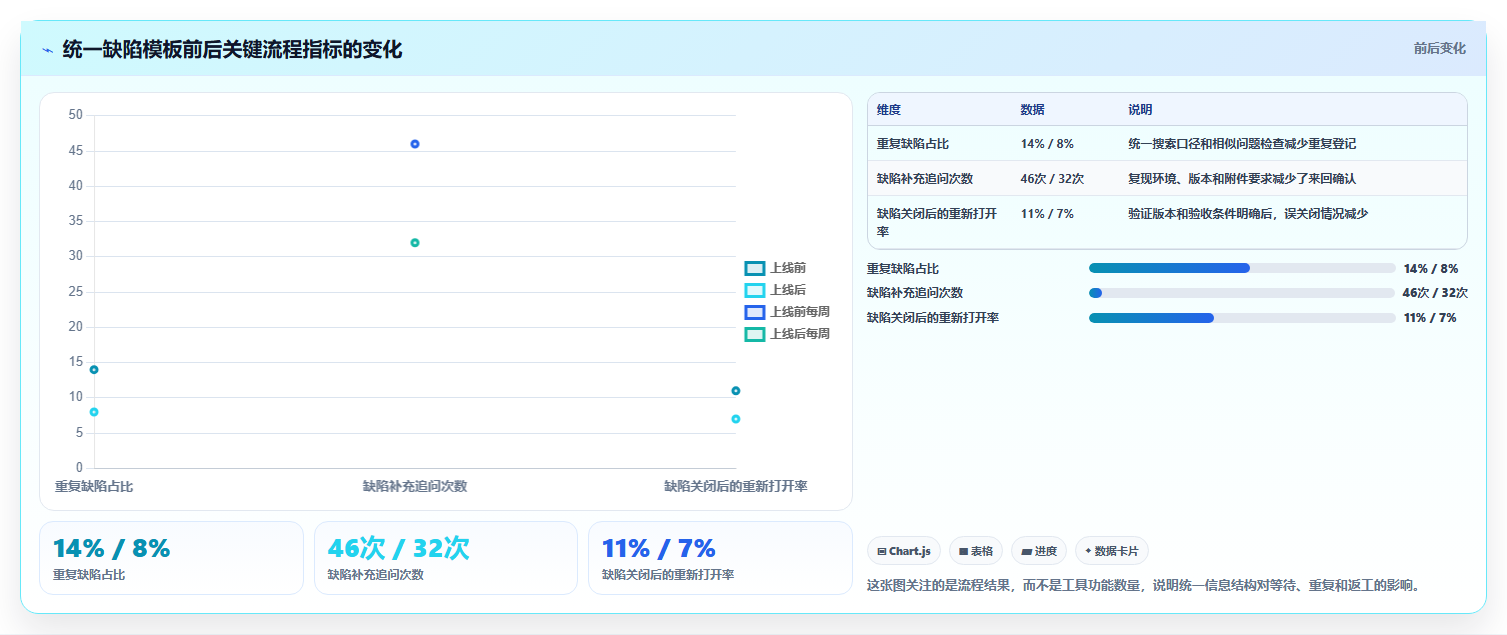Click description 验证版本和验收条件明确后，误关闭情况减少
The height and width of the screenshot is (635, 1507).
(1248, 213)
